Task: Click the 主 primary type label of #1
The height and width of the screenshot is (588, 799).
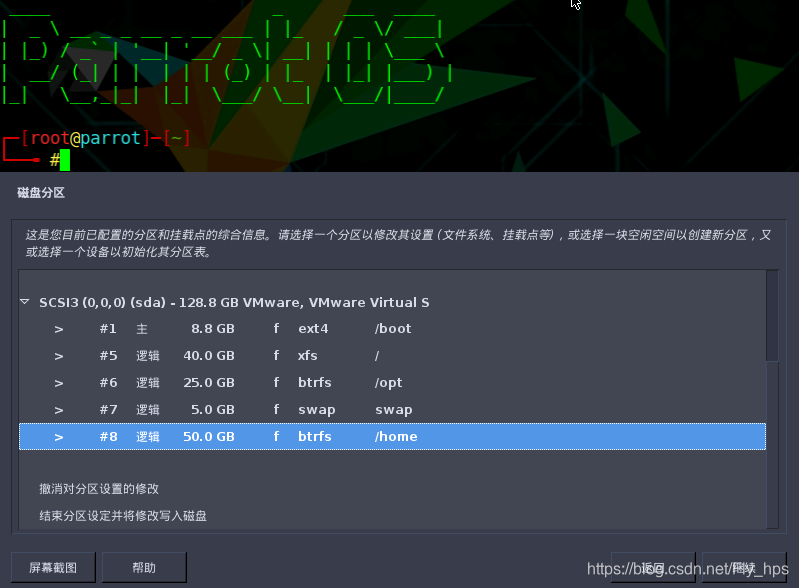Action: pos(142,329)
